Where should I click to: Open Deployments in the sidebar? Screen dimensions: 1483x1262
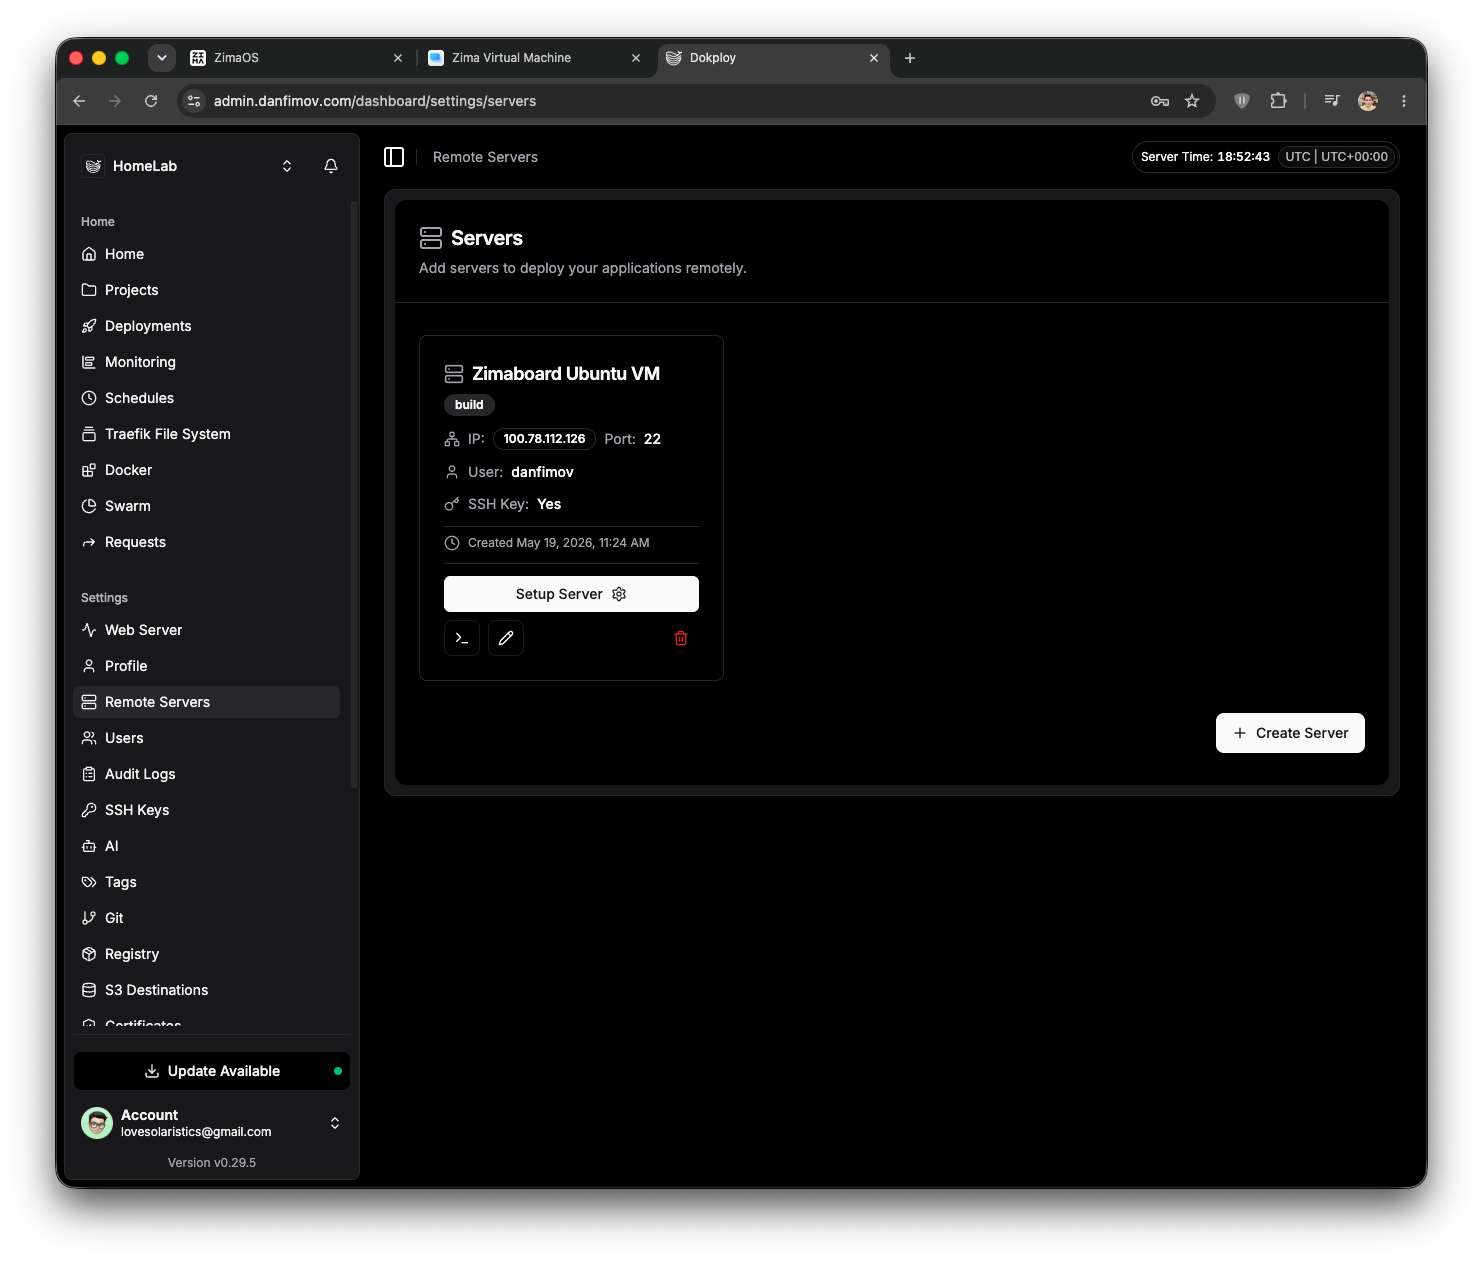pyautogui.click(x=207, y=326)
